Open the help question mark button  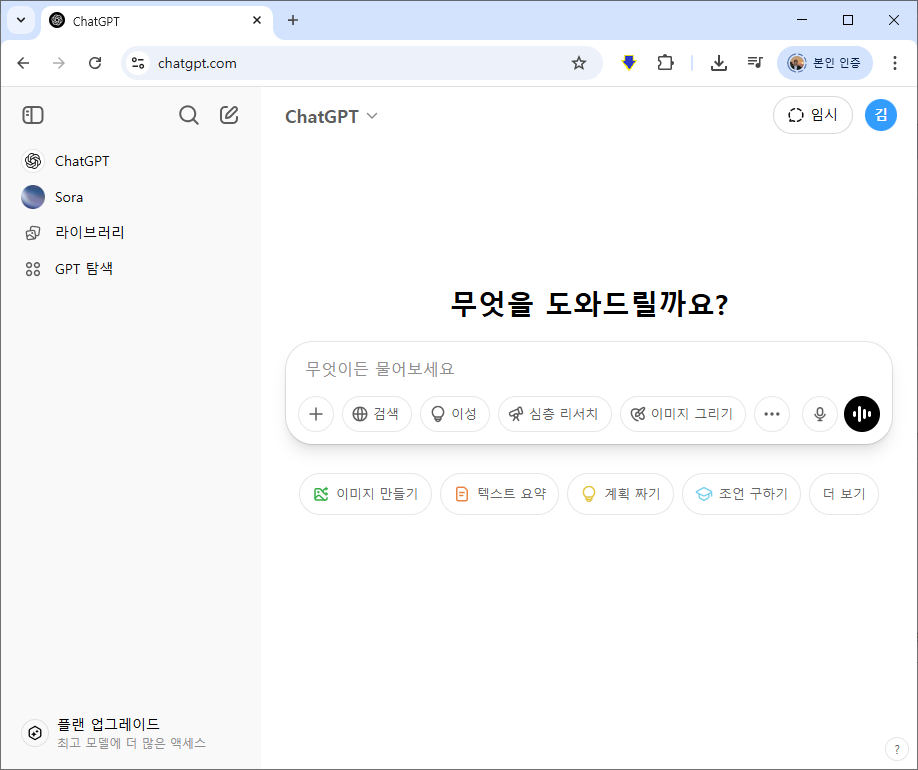[x=896, y=748]
